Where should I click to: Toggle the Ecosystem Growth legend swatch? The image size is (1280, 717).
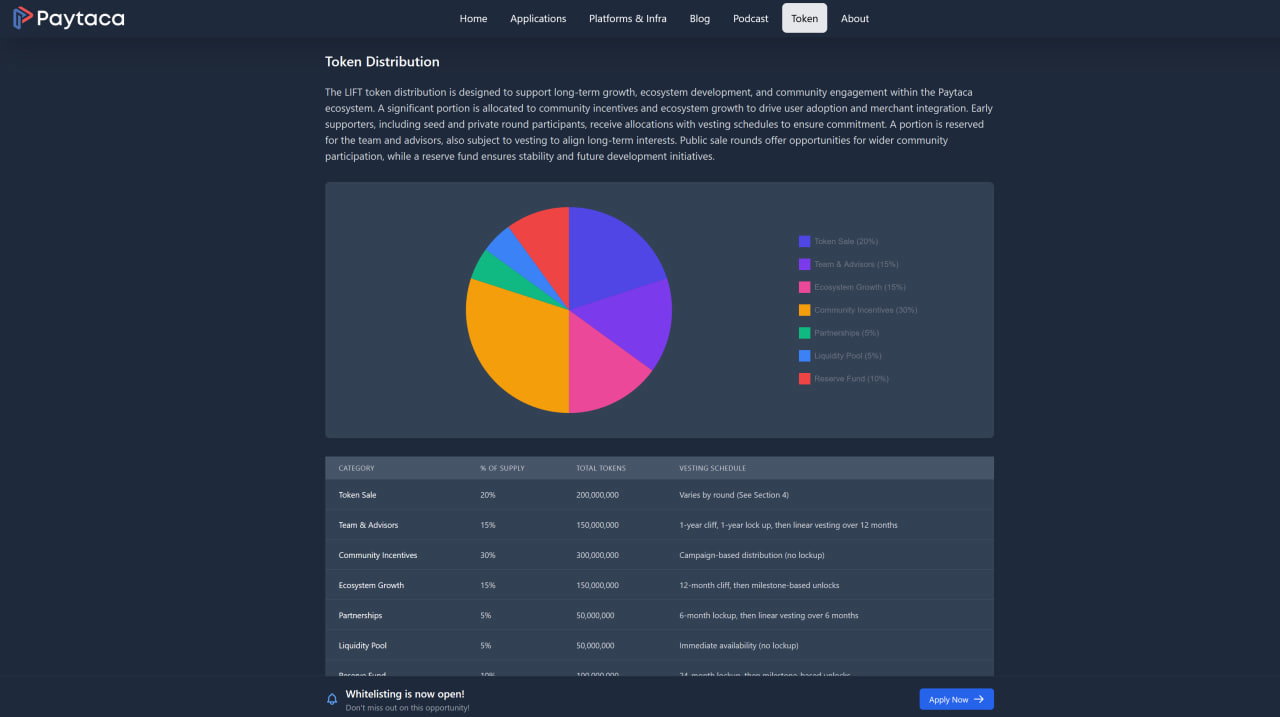point(804,287)
